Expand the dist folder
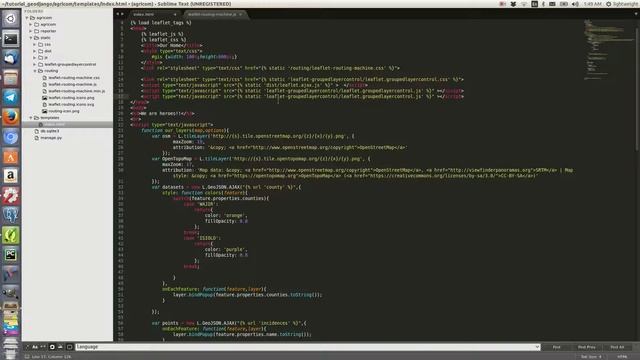 [x=35, y=51]
